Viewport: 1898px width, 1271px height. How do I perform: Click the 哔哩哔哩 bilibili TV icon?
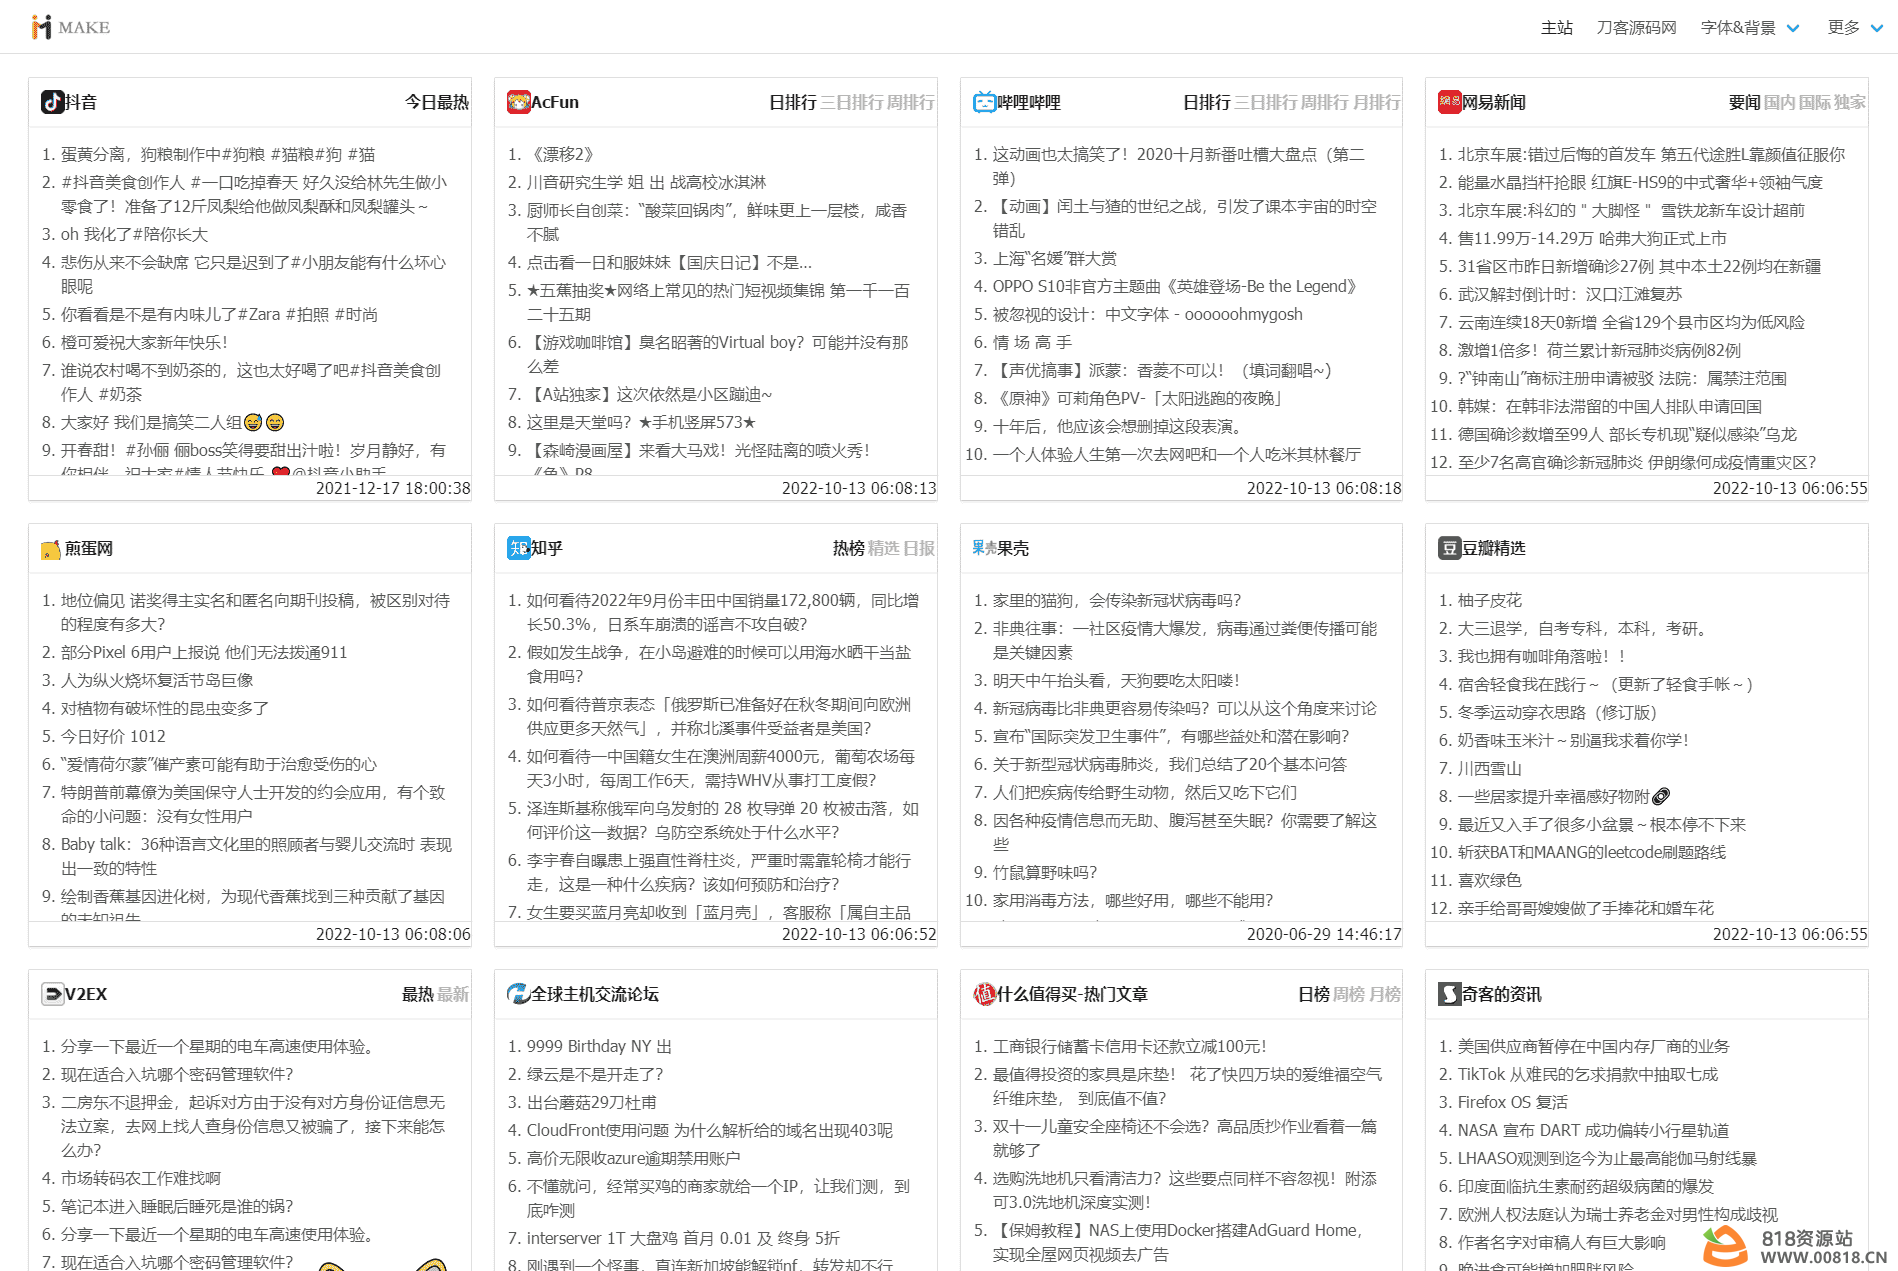pyautogui.click(x=985, y=102)
